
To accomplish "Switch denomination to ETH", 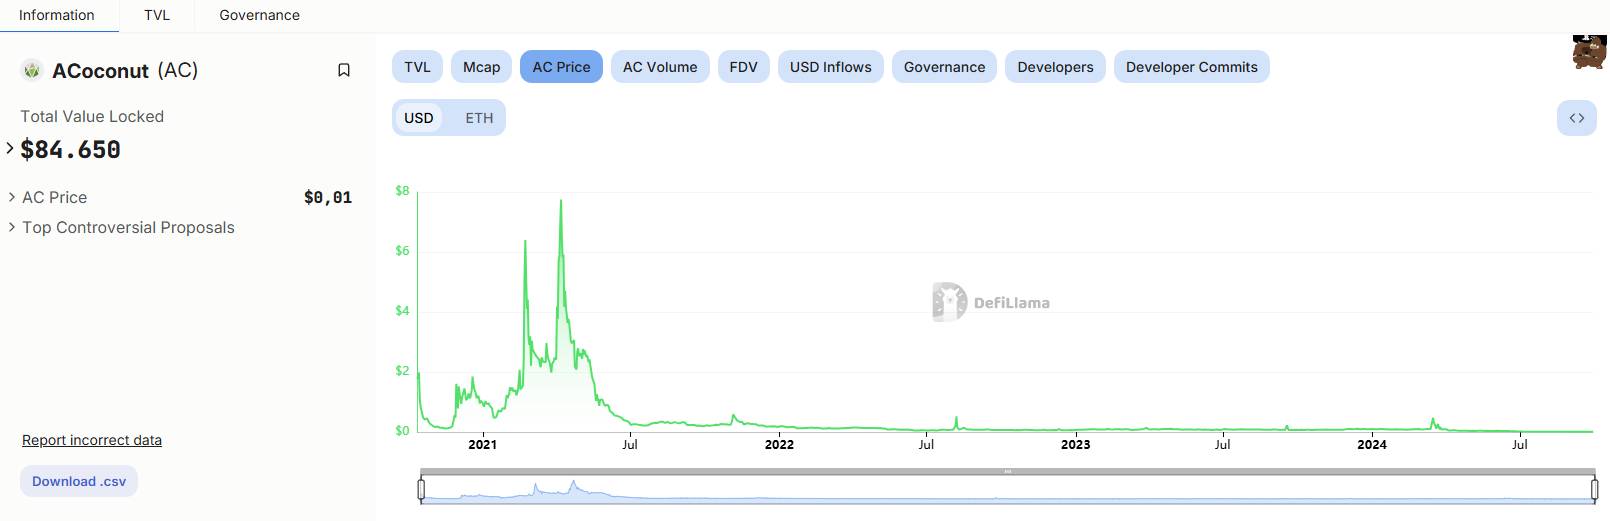I will tap(479, 118).
